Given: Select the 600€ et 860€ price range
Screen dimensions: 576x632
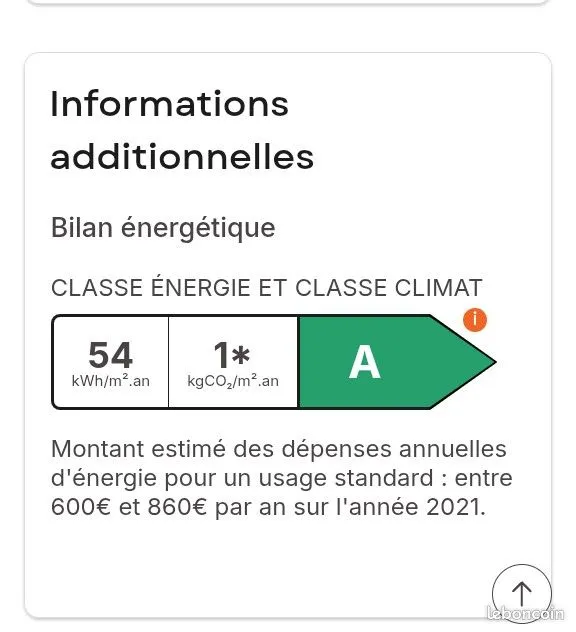Looking at the screenshot, I should (x=129, y=507).
